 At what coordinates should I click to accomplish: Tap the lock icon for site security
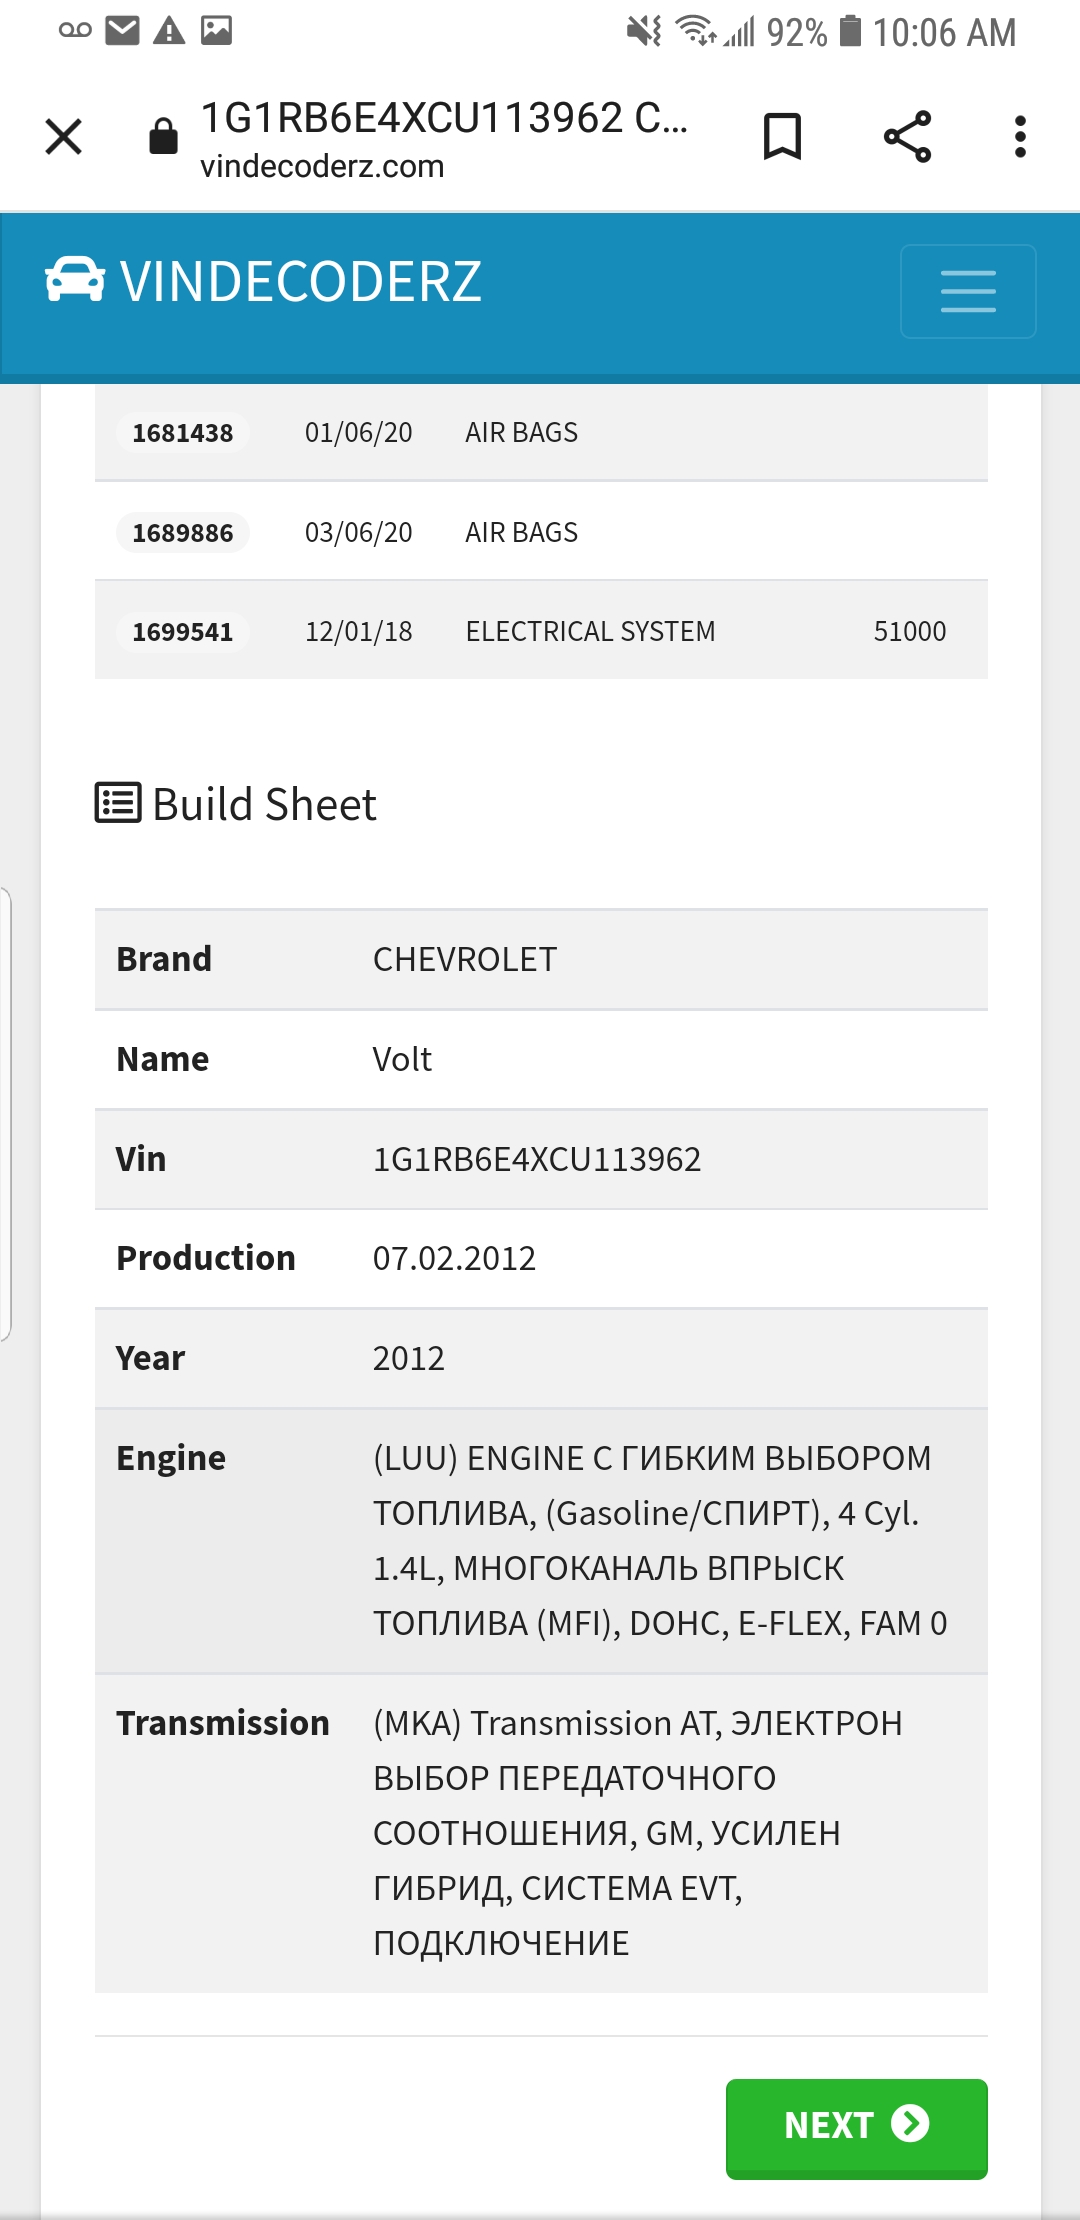point(163,137)
